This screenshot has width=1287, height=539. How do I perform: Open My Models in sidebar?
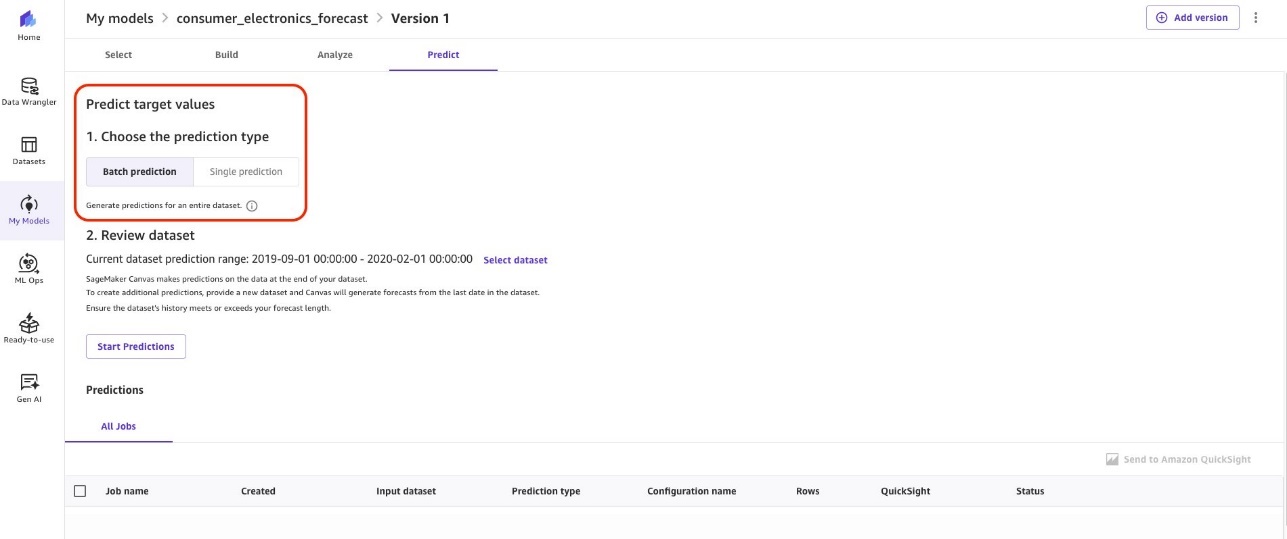[29, 210]
